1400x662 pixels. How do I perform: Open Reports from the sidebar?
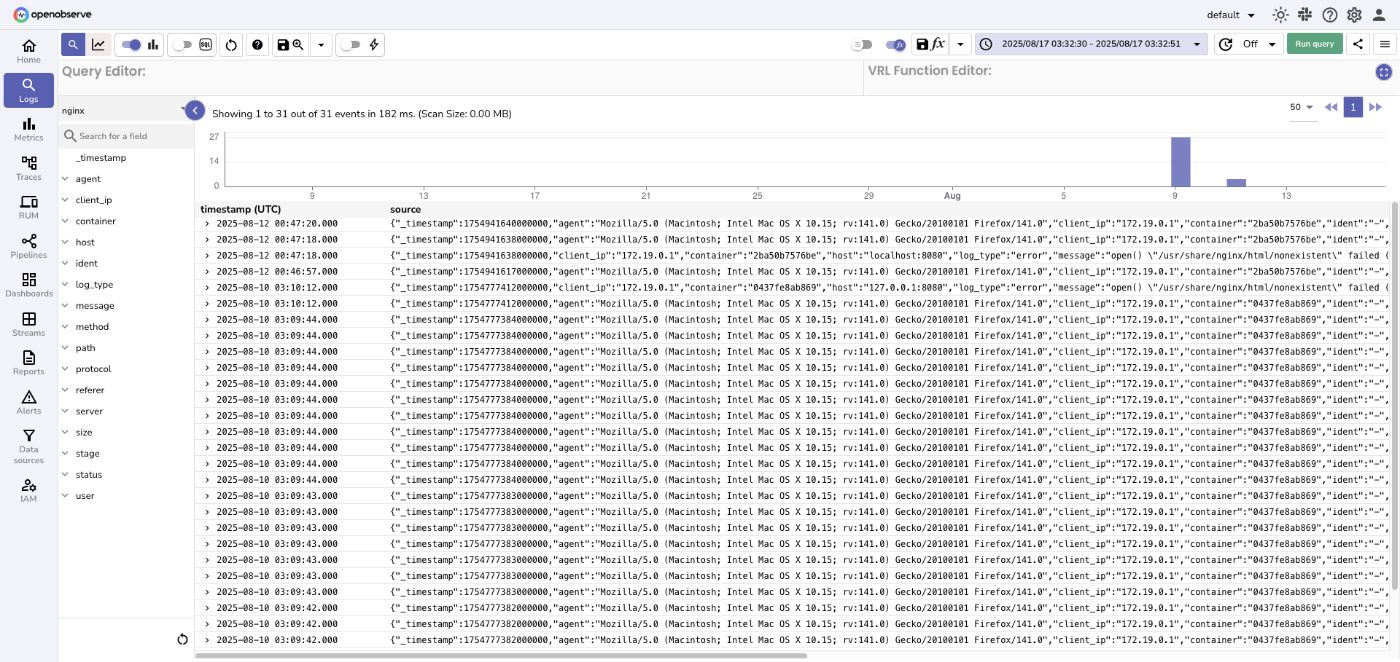point(28,363)
